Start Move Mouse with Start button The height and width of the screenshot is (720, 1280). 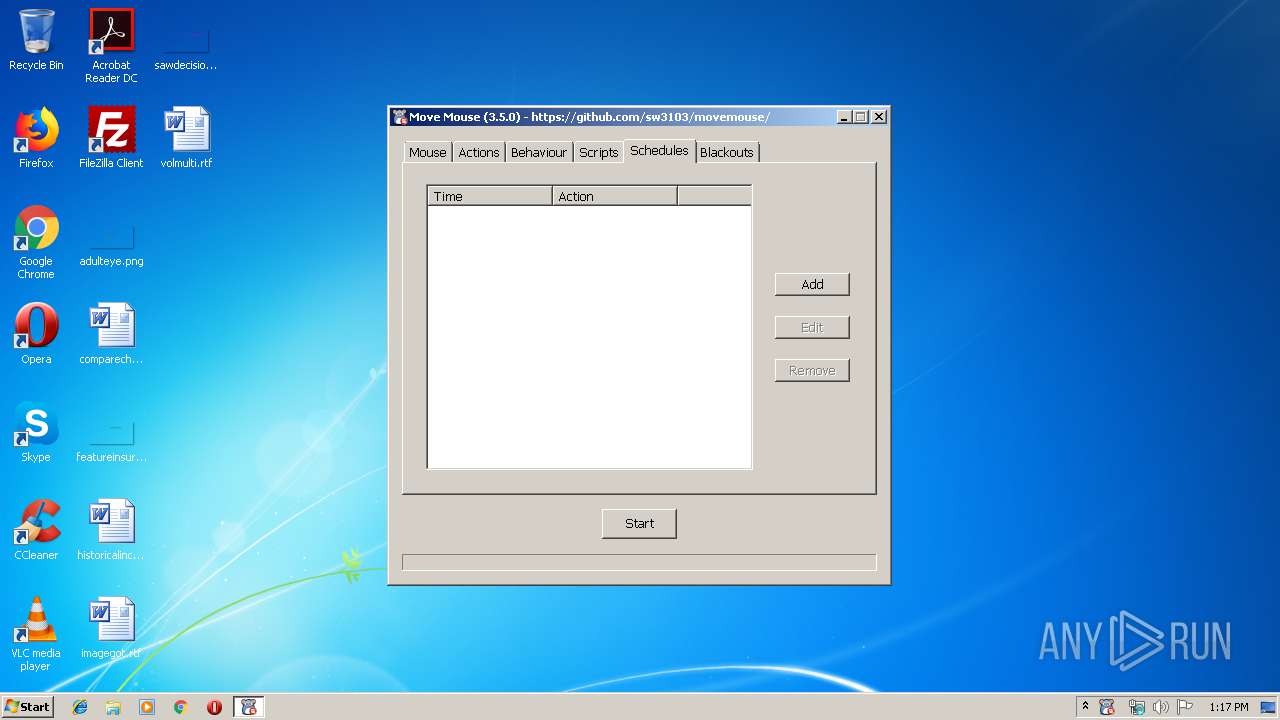tap(639, 523)
